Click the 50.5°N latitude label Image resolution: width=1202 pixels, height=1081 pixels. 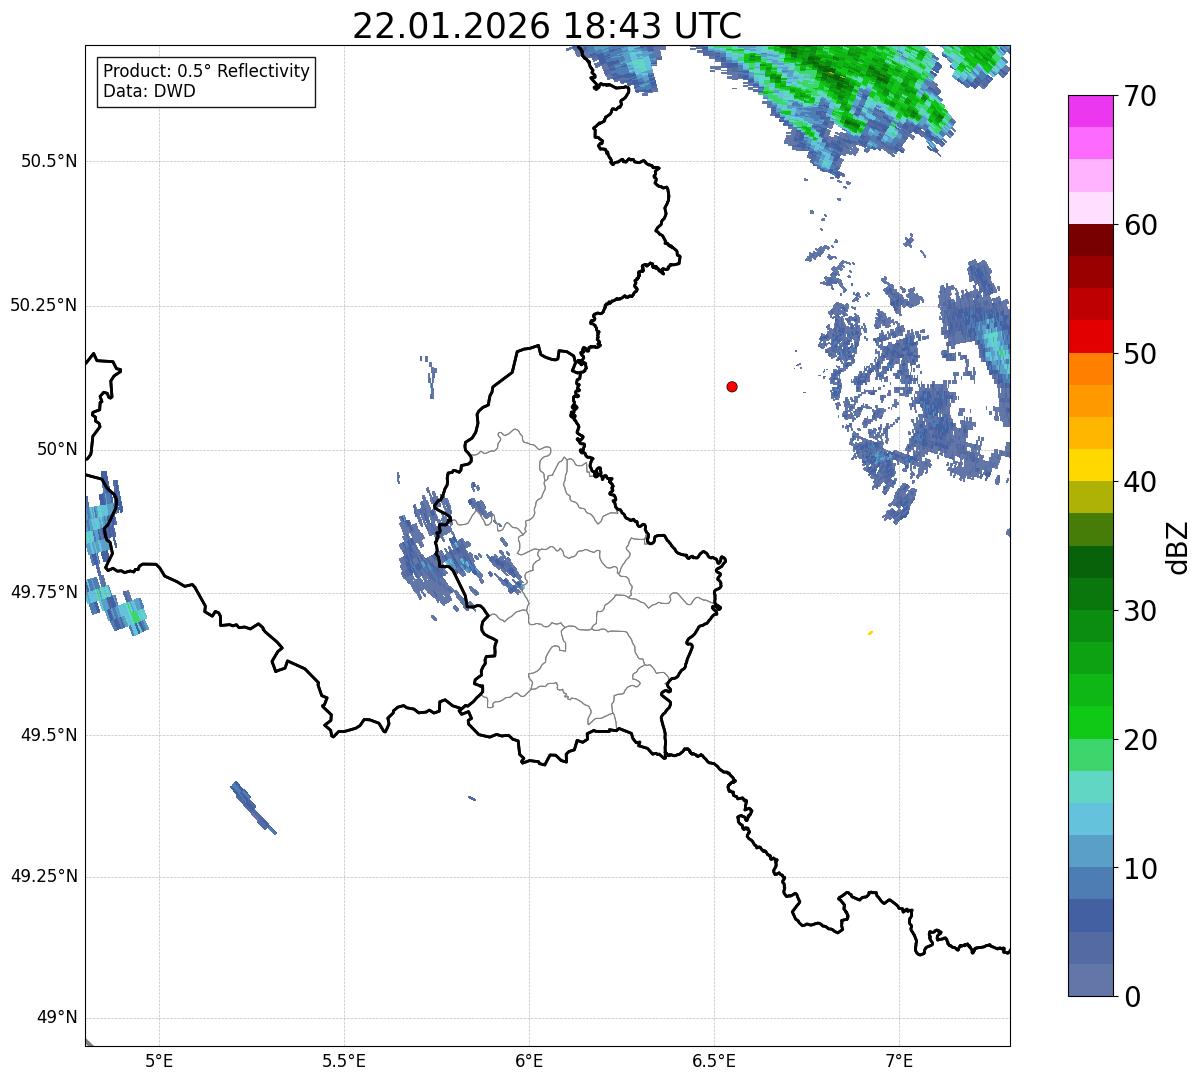(49, 161)
